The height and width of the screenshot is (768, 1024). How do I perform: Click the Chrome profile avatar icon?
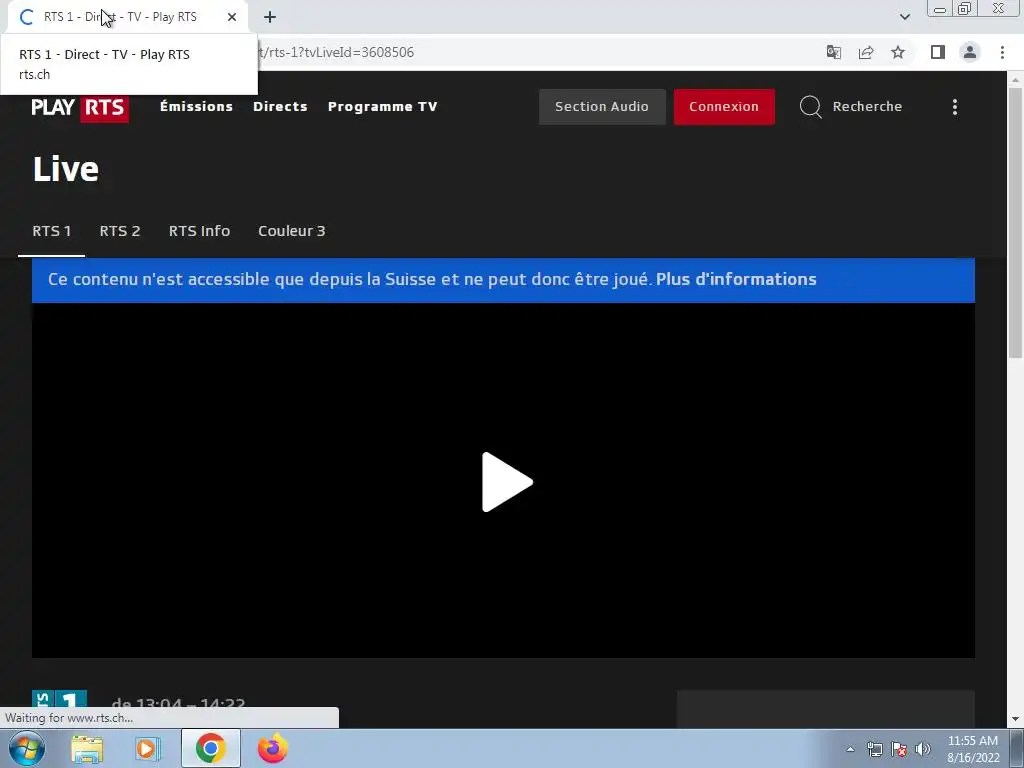pyautogui.click(x=970, y=52)
